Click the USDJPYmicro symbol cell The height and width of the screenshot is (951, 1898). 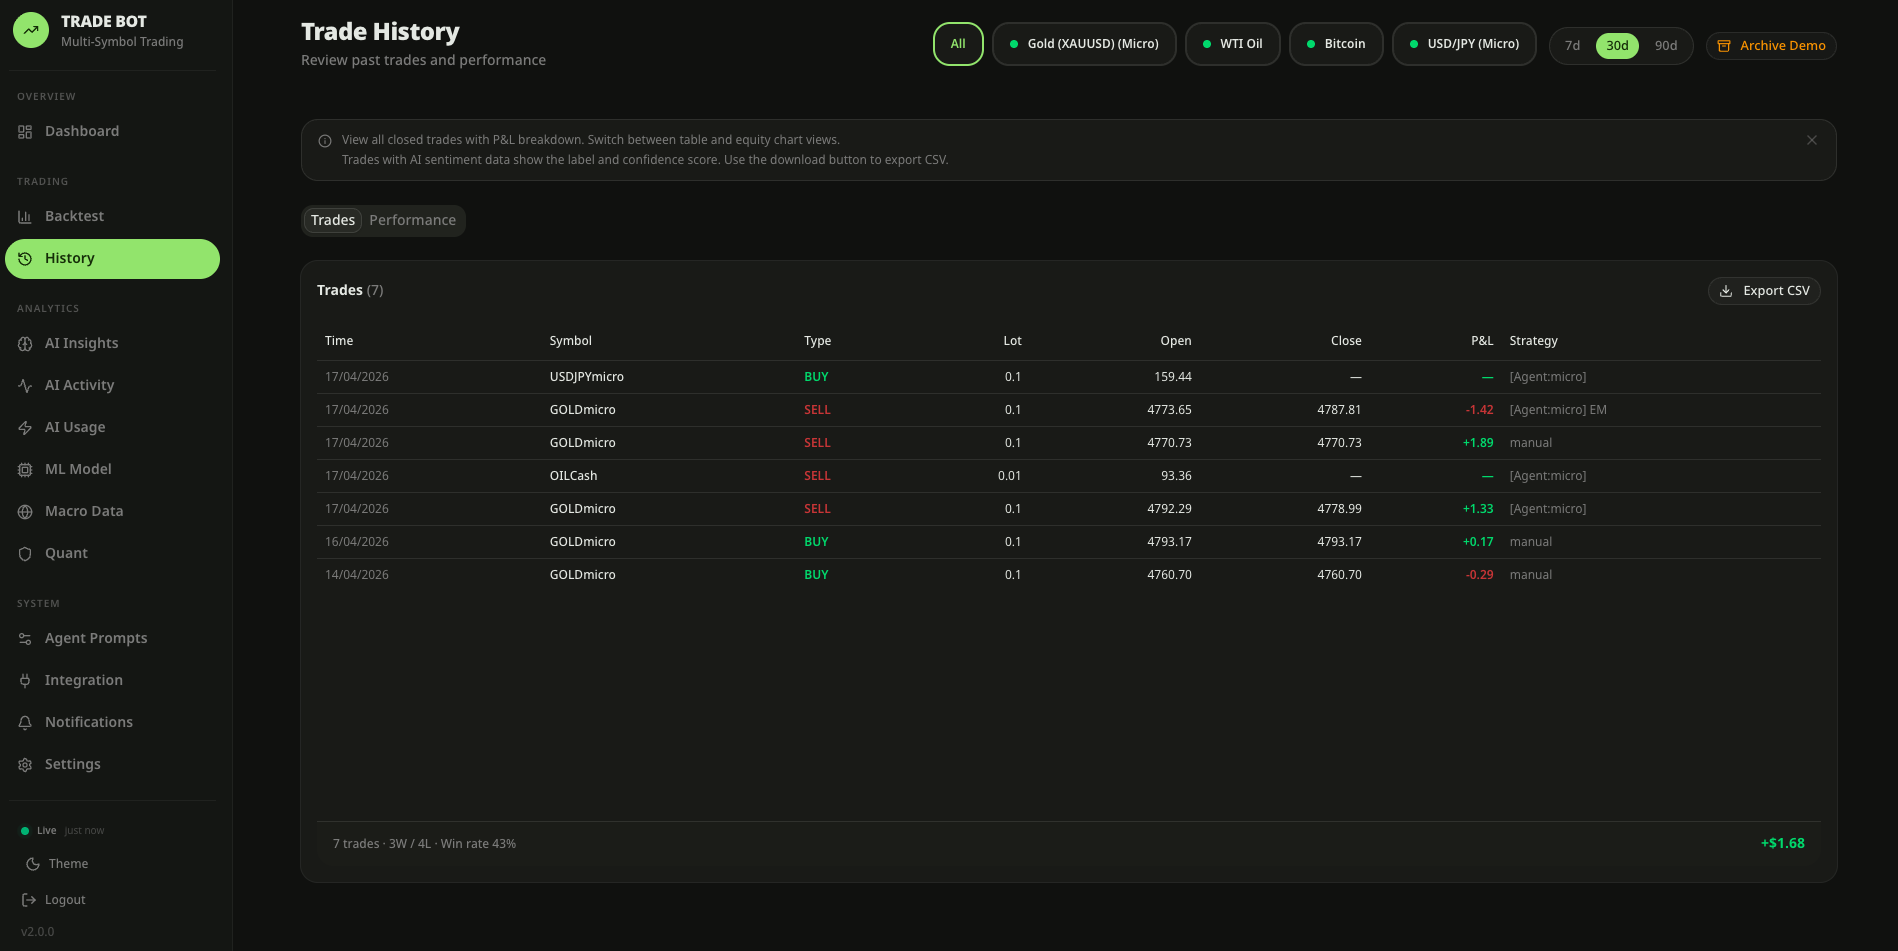[x=587, y=377]
